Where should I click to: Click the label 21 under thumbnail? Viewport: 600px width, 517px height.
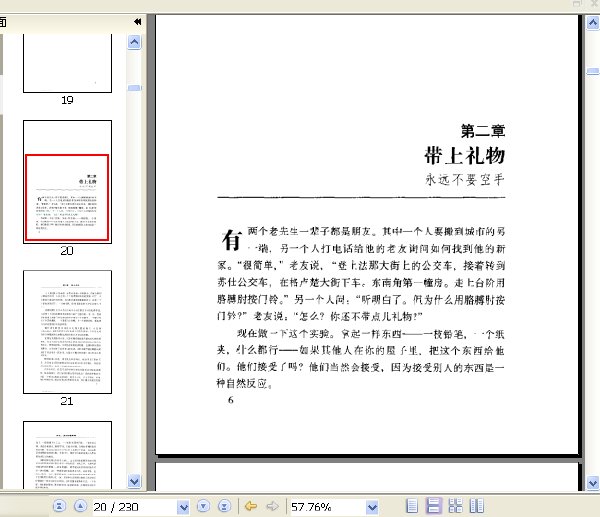[x=67, y=401]
